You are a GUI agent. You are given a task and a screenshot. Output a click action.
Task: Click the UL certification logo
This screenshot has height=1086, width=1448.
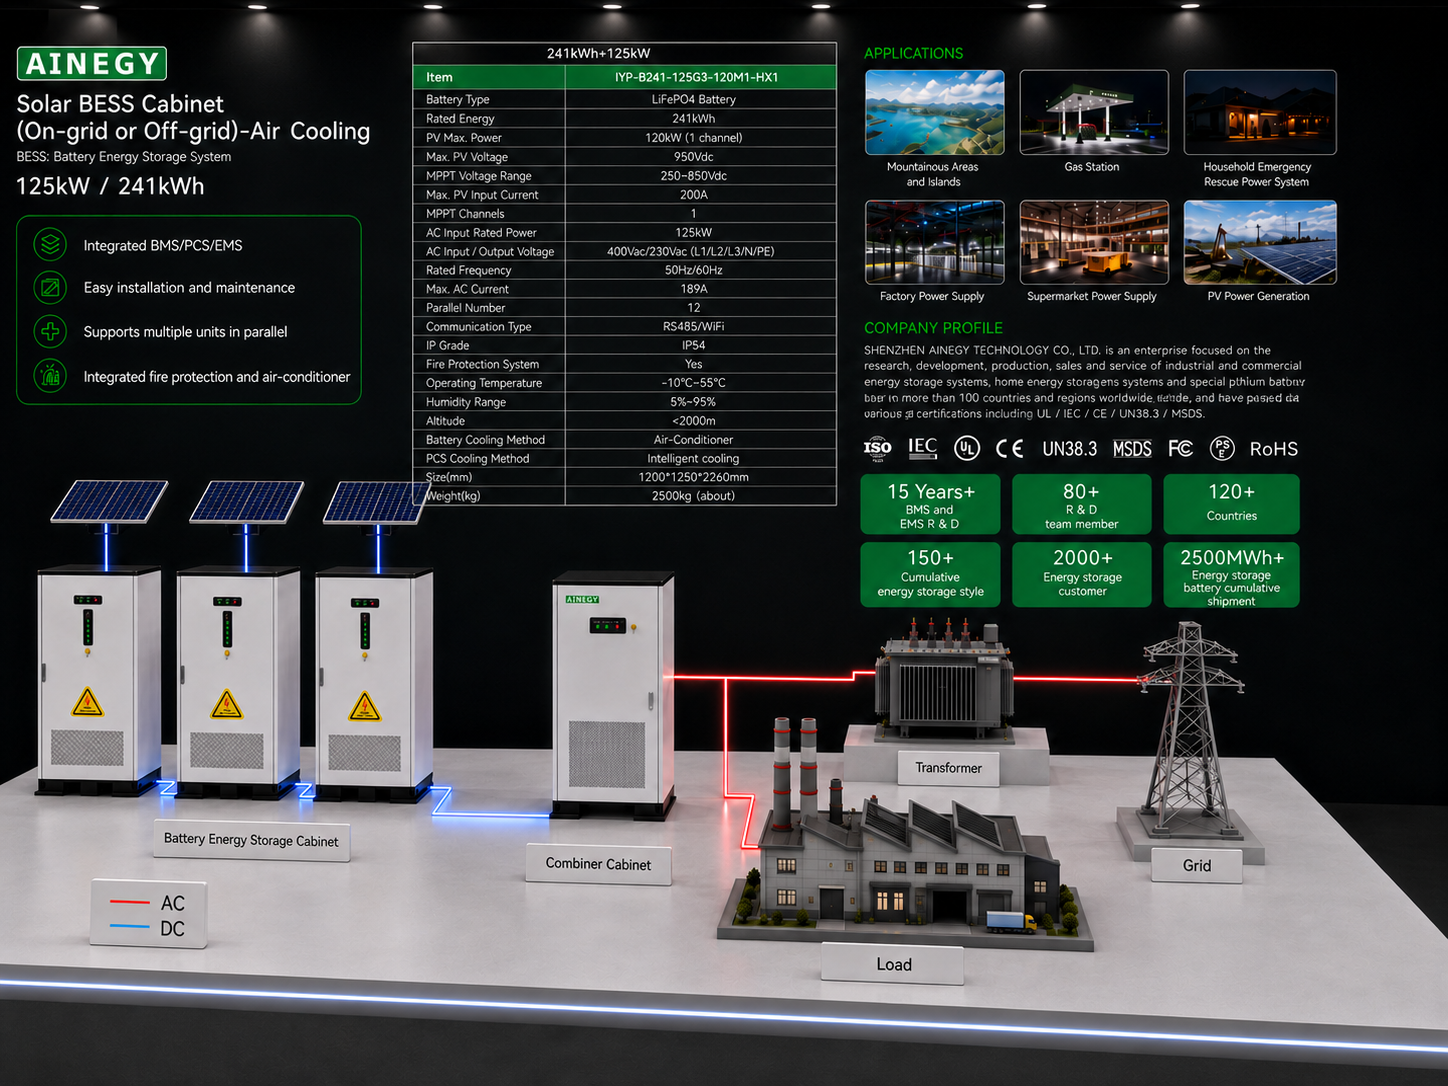(x=966, y=449)
